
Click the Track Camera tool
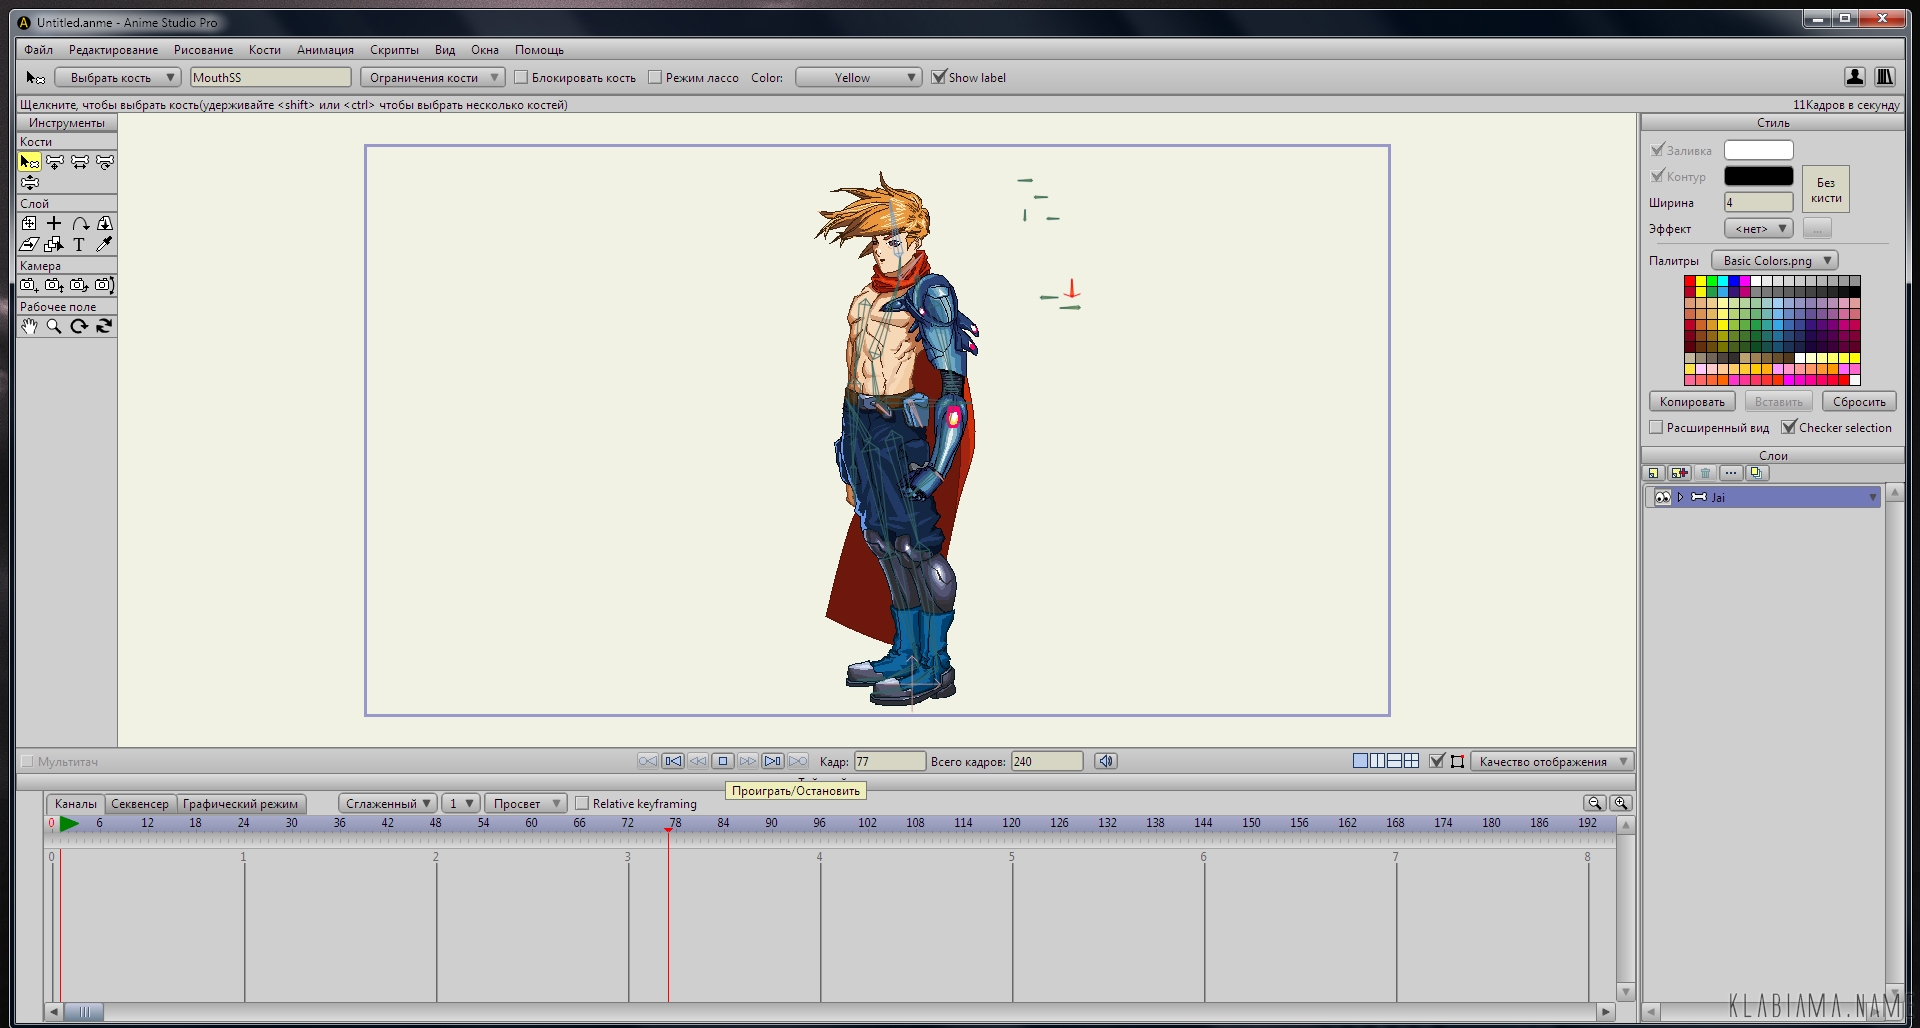pyautogui.click(x=29, y=286)
